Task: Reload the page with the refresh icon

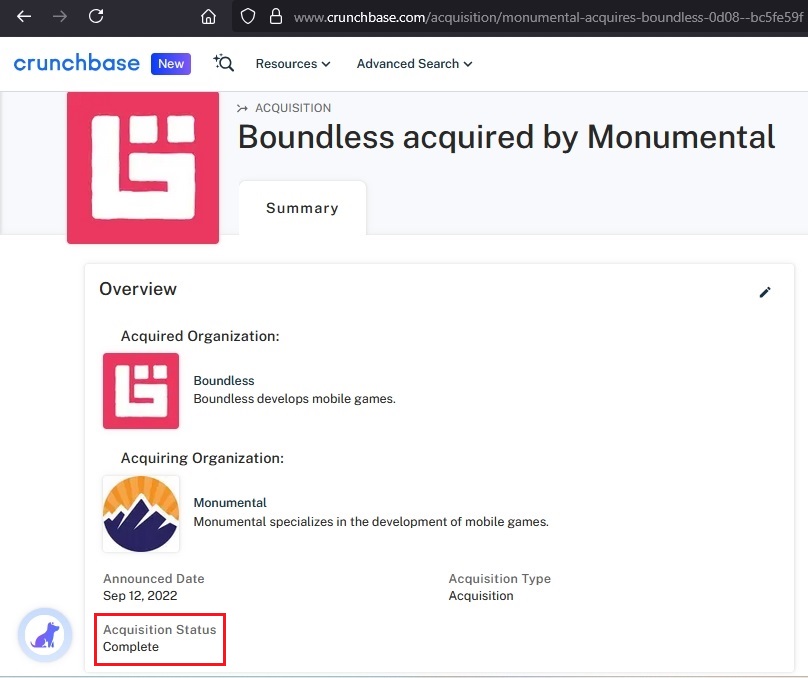Action: coord(96,16)
